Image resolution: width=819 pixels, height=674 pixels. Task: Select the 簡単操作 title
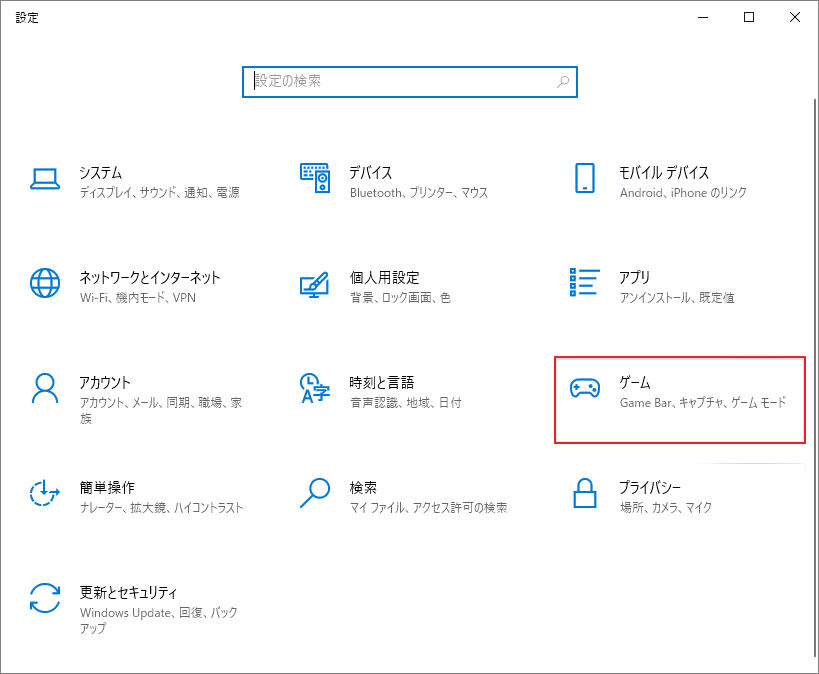coord(107,487)
